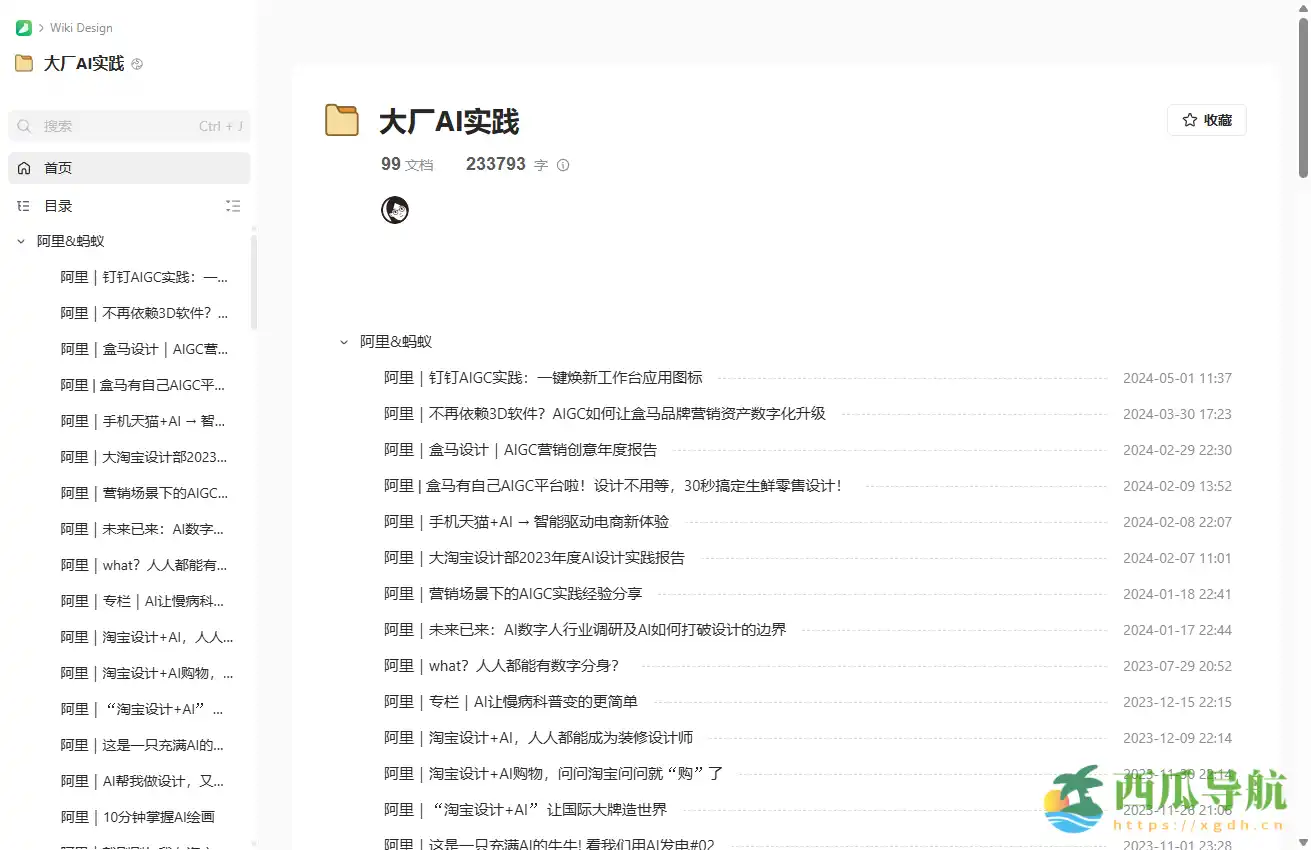Click the folder icon beside sidebar title 大厂AI实践
Screen dimensions: 1311x850
click(x=24, y=62)
